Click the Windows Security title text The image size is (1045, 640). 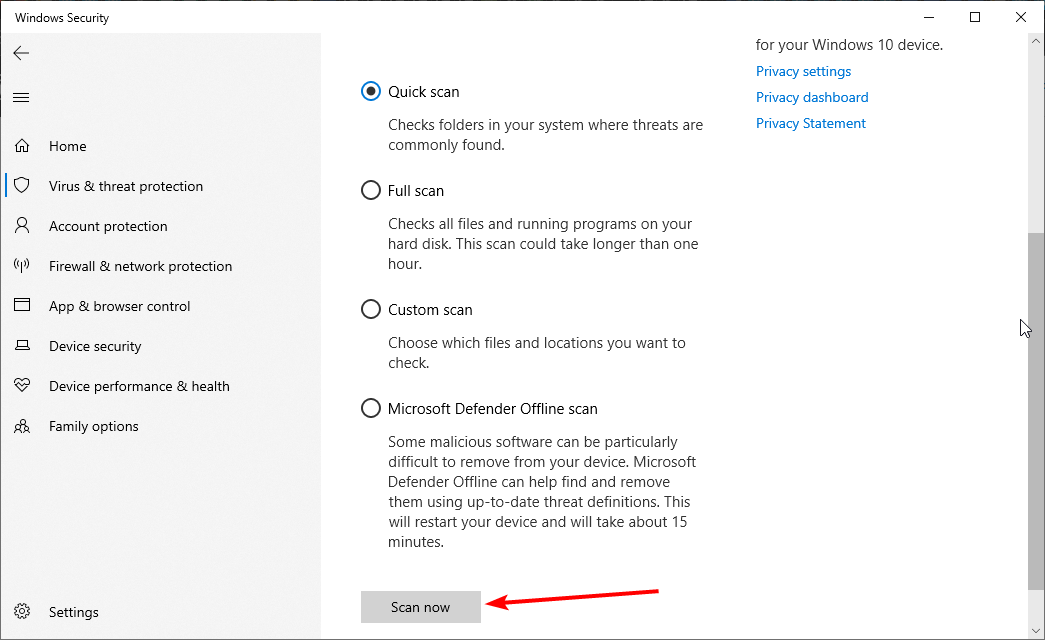coord(62,18)
